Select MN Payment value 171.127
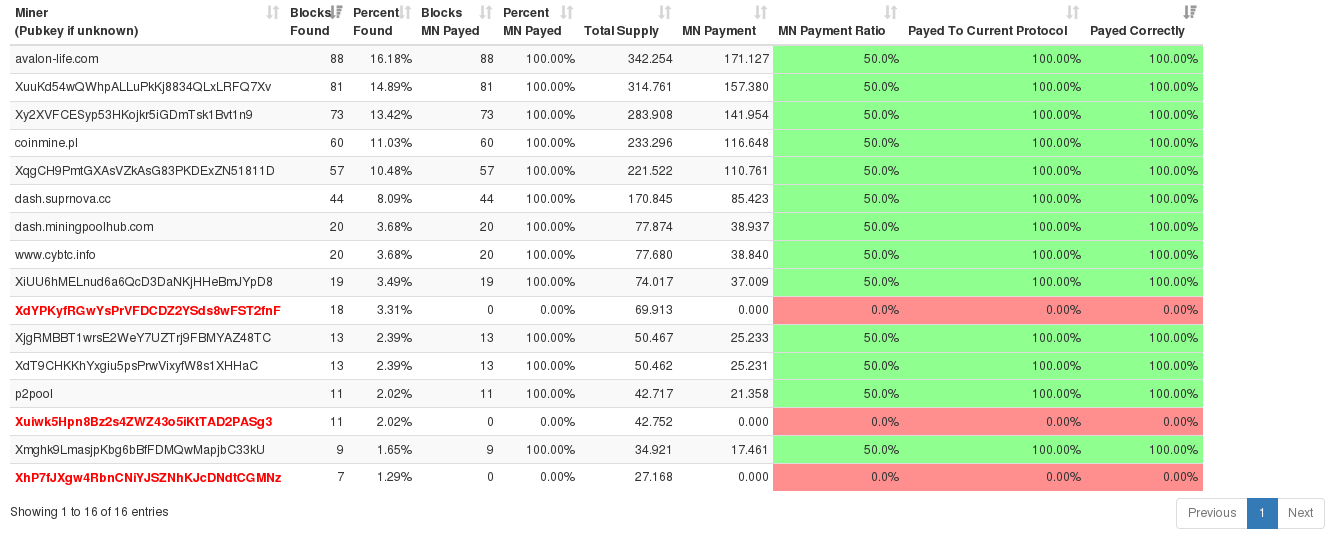The width and height of the screenshot is (1335, 537). 746,59
